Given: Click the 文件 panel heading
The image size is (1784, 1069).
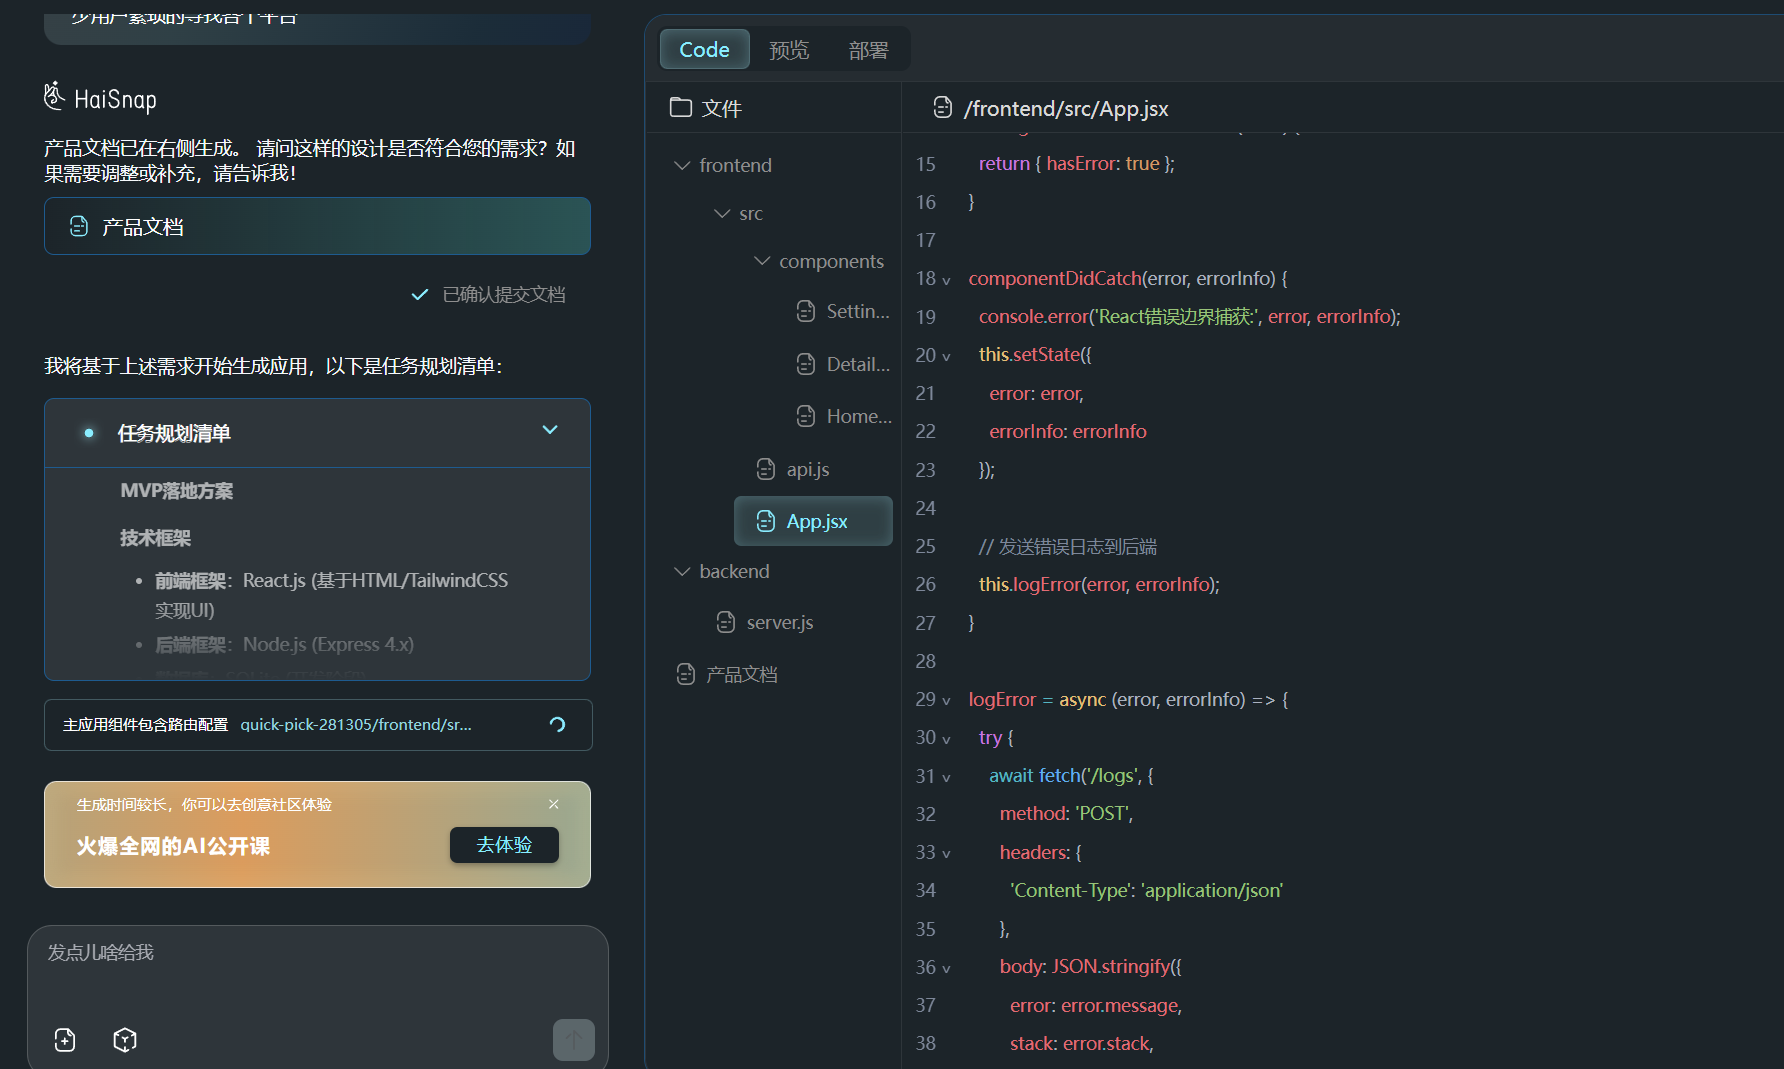Looking at the screenshot, I should [721, 108].
